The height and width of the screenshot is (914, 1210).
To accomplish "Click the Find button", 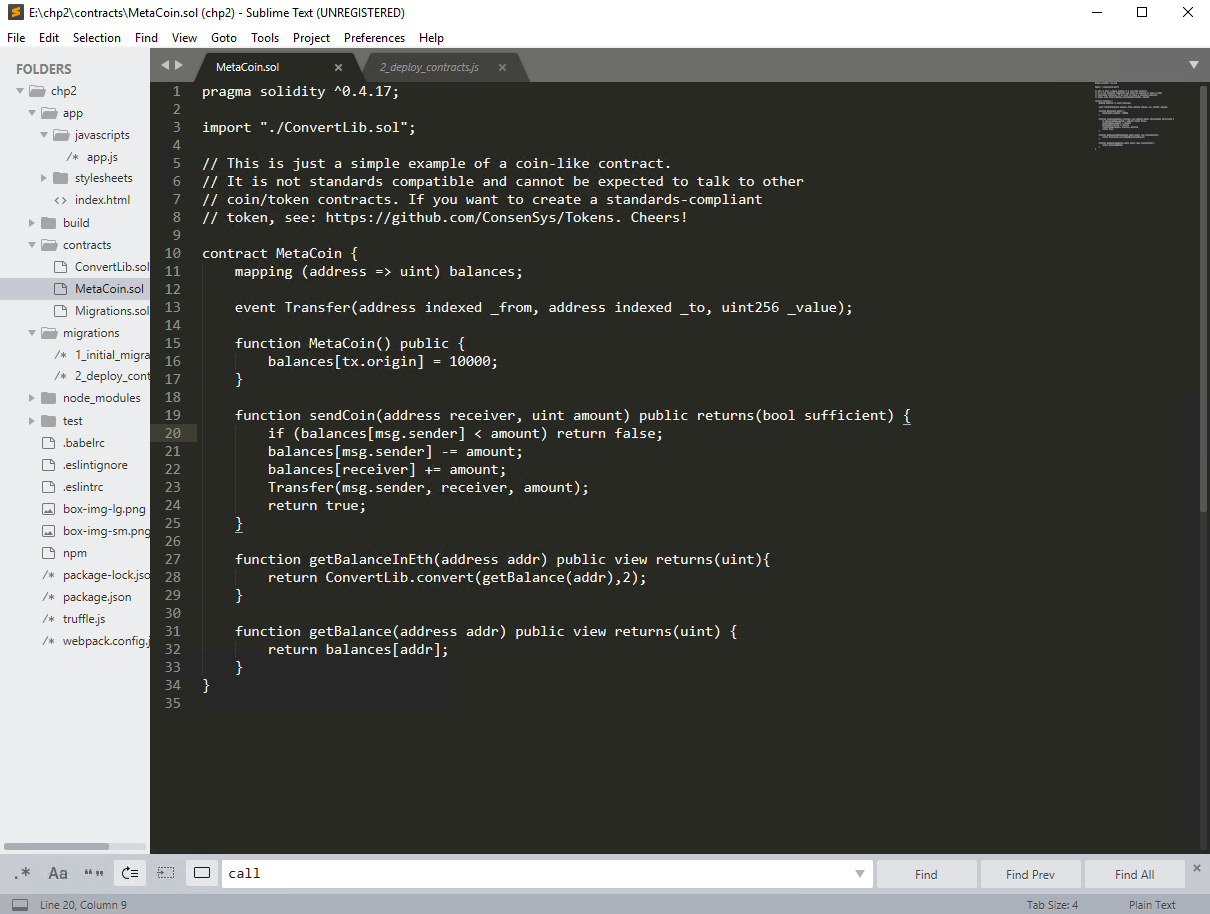I will [x=926, y=874].
